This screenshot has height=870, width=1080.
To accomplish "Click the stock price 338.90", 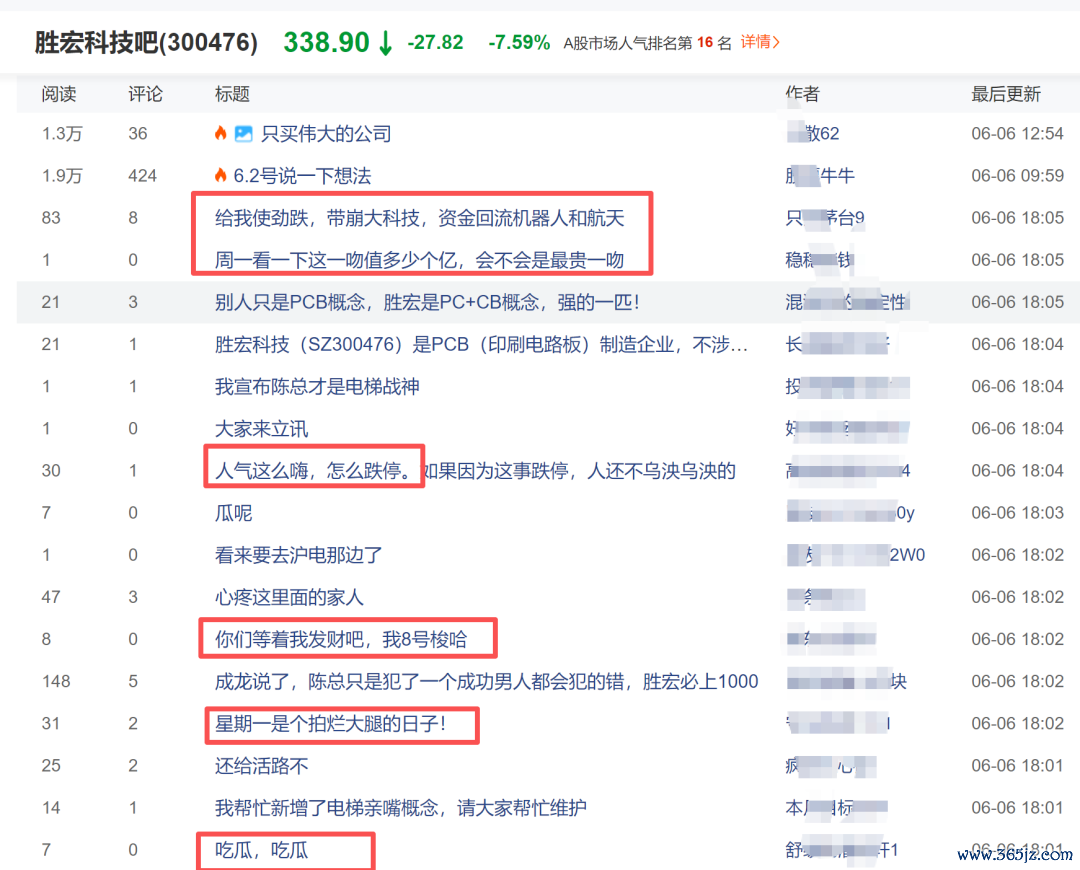I will tap(326, 43).
